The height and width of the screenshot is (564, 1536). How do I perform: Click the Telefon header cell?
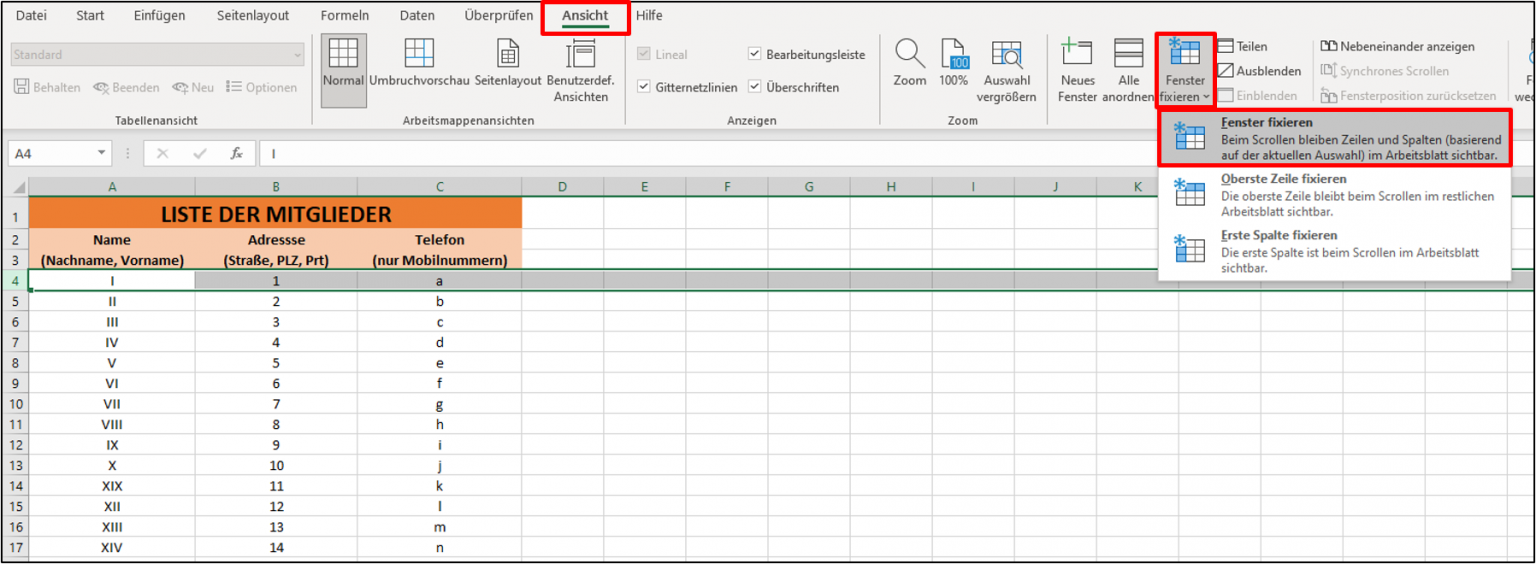point(440,240)
